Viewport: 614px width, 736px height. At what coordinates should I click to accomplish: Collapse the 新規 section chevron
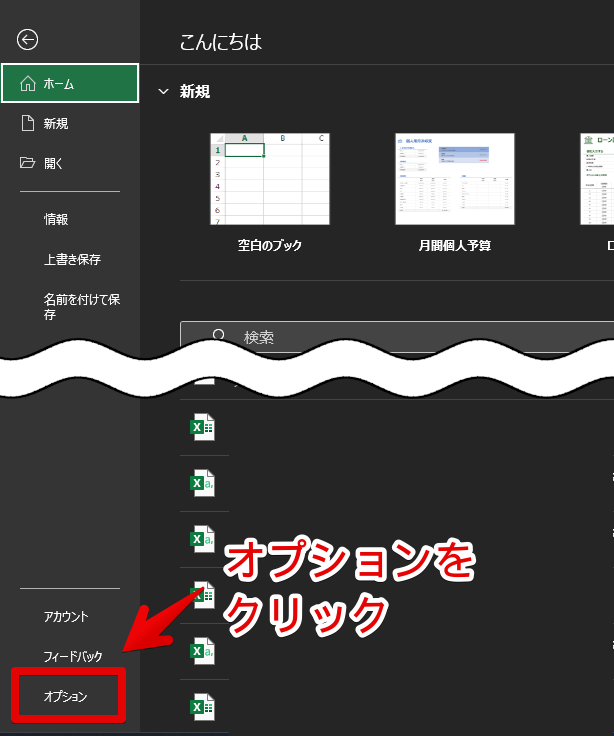(x=163, y=92)
